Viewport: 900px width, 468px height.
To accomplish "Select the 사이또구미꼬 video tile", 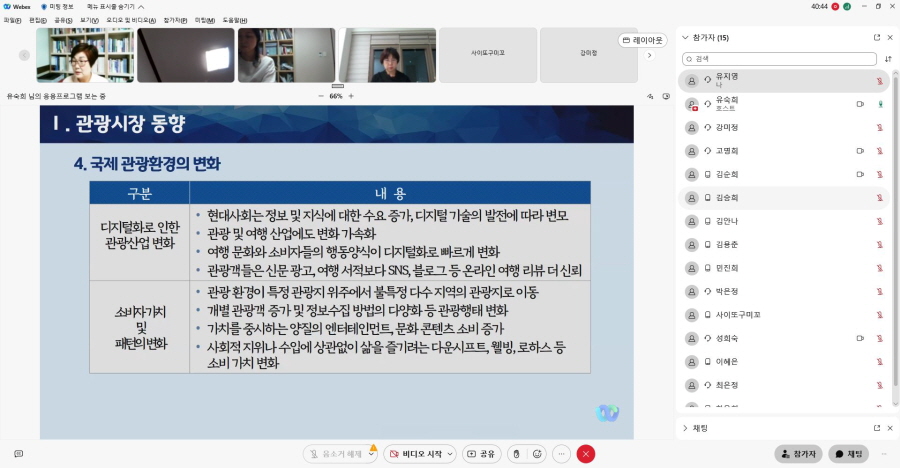I will tap(488, 55).
